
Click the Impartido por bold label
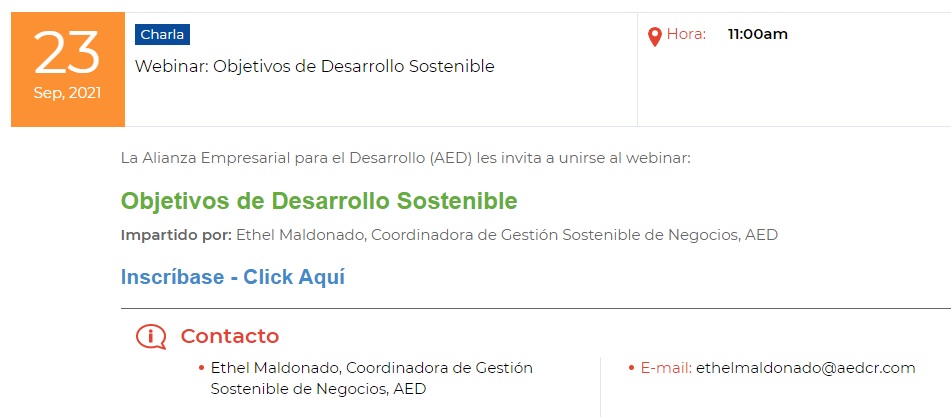(176, 235)
